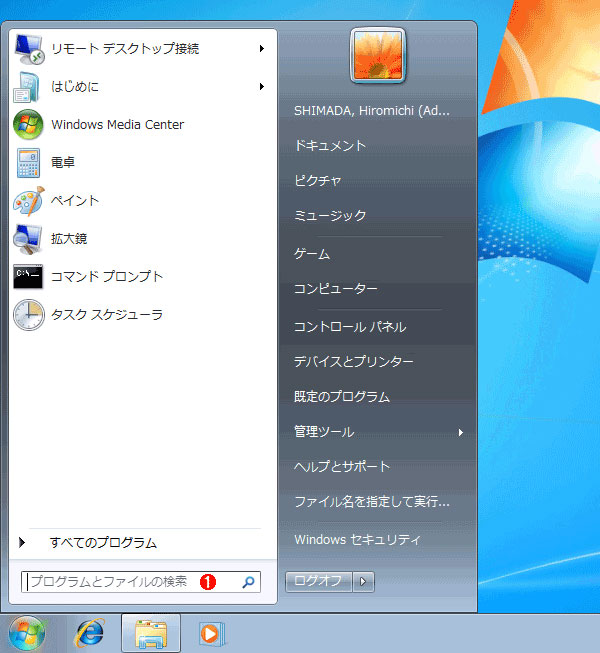Open Windows セキュリティ
This screenshot has width=600, height=653.
click(x=357, y=540)
